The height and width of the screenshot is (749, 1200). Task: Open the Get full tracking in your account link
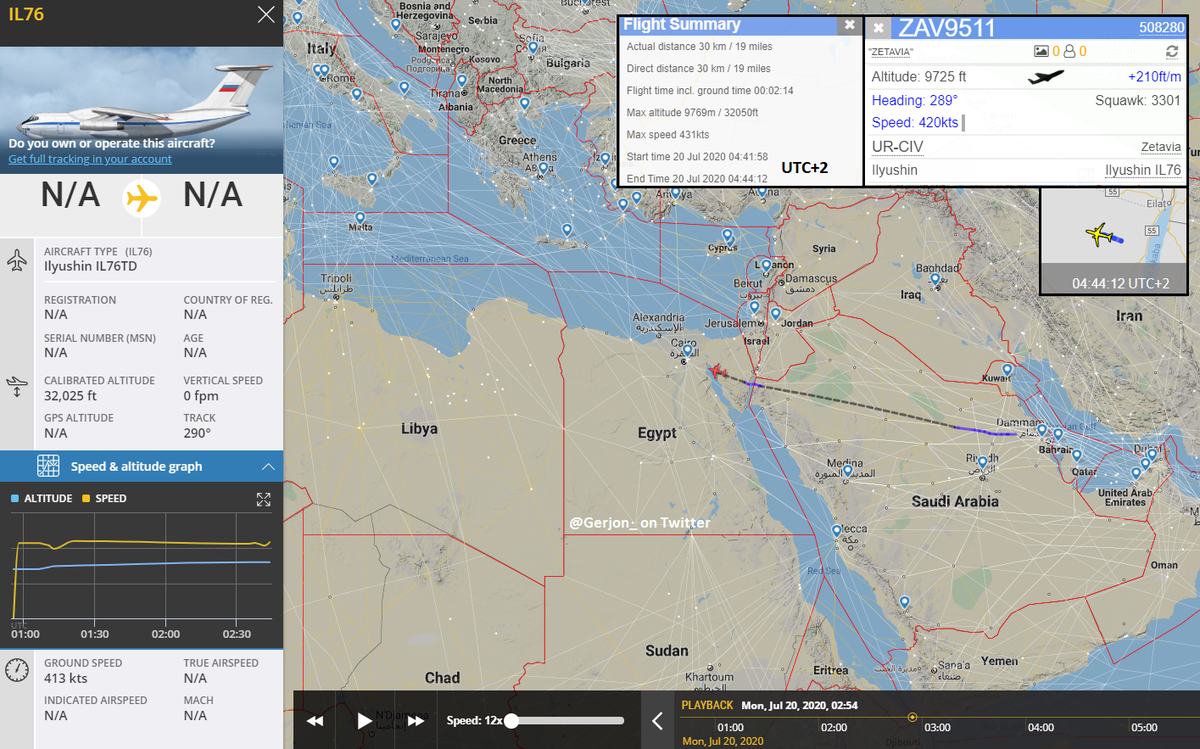tap(90, 159)
